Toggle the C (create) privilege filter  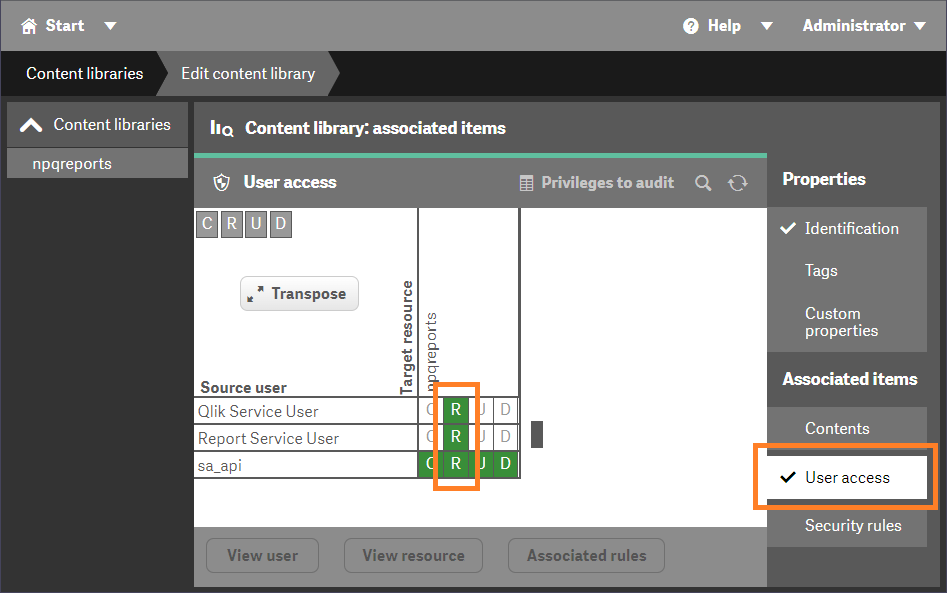207,224
